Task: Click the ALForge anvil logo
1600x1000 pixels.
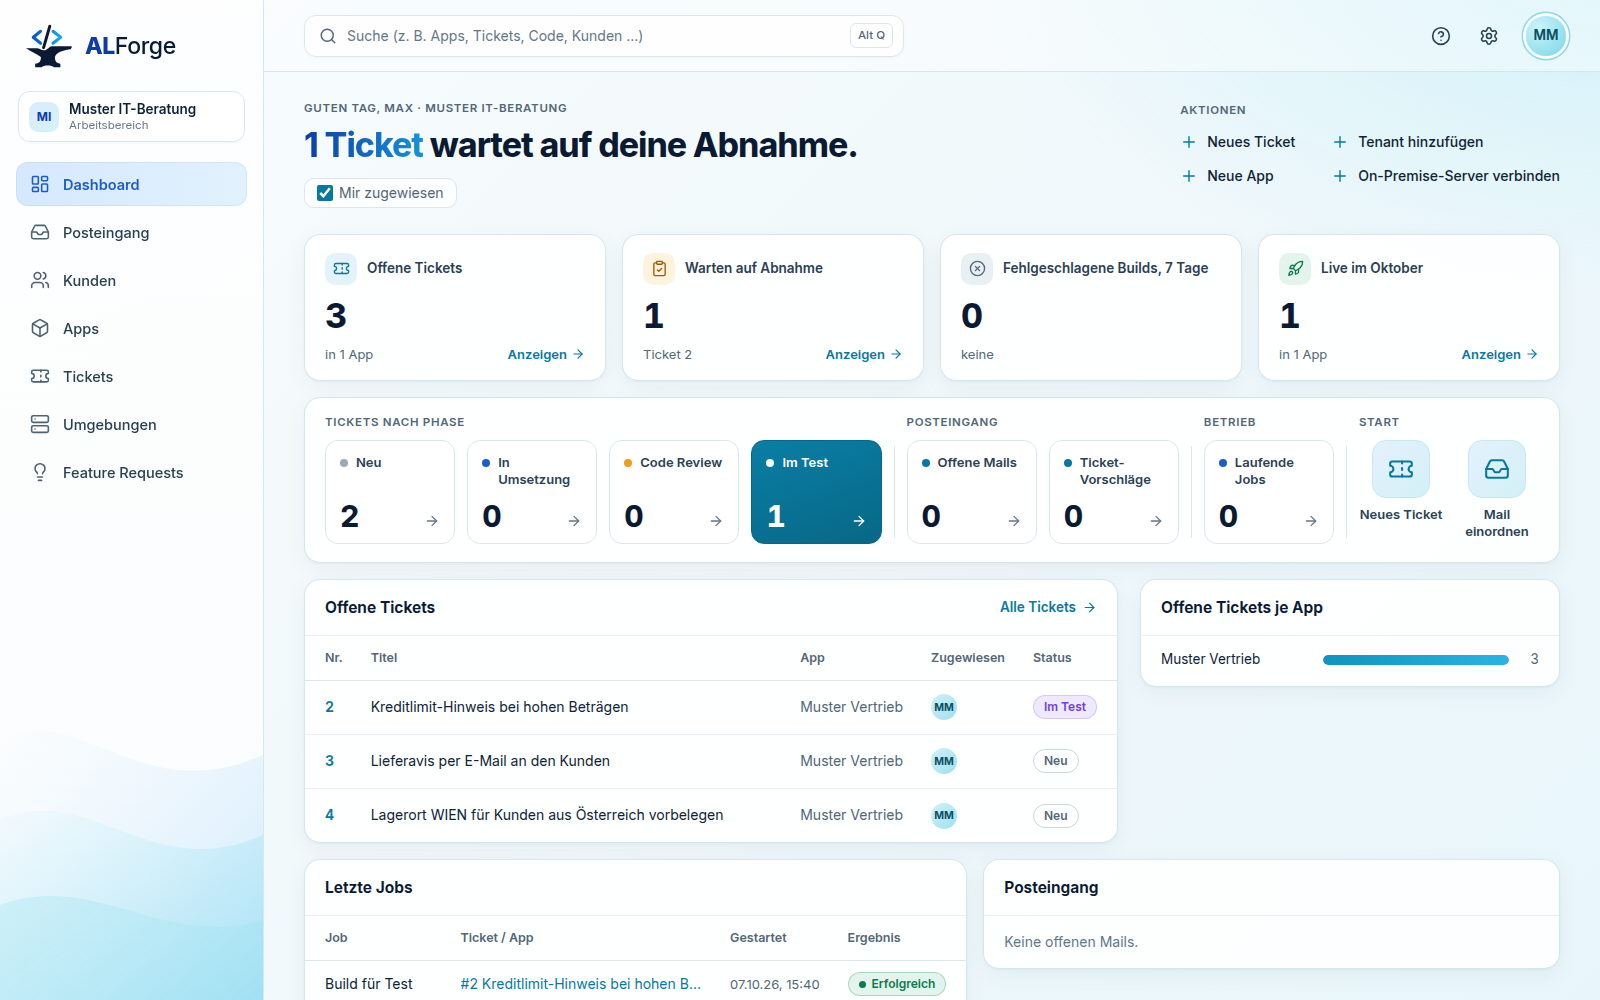Action: click(x=49, y=46)
